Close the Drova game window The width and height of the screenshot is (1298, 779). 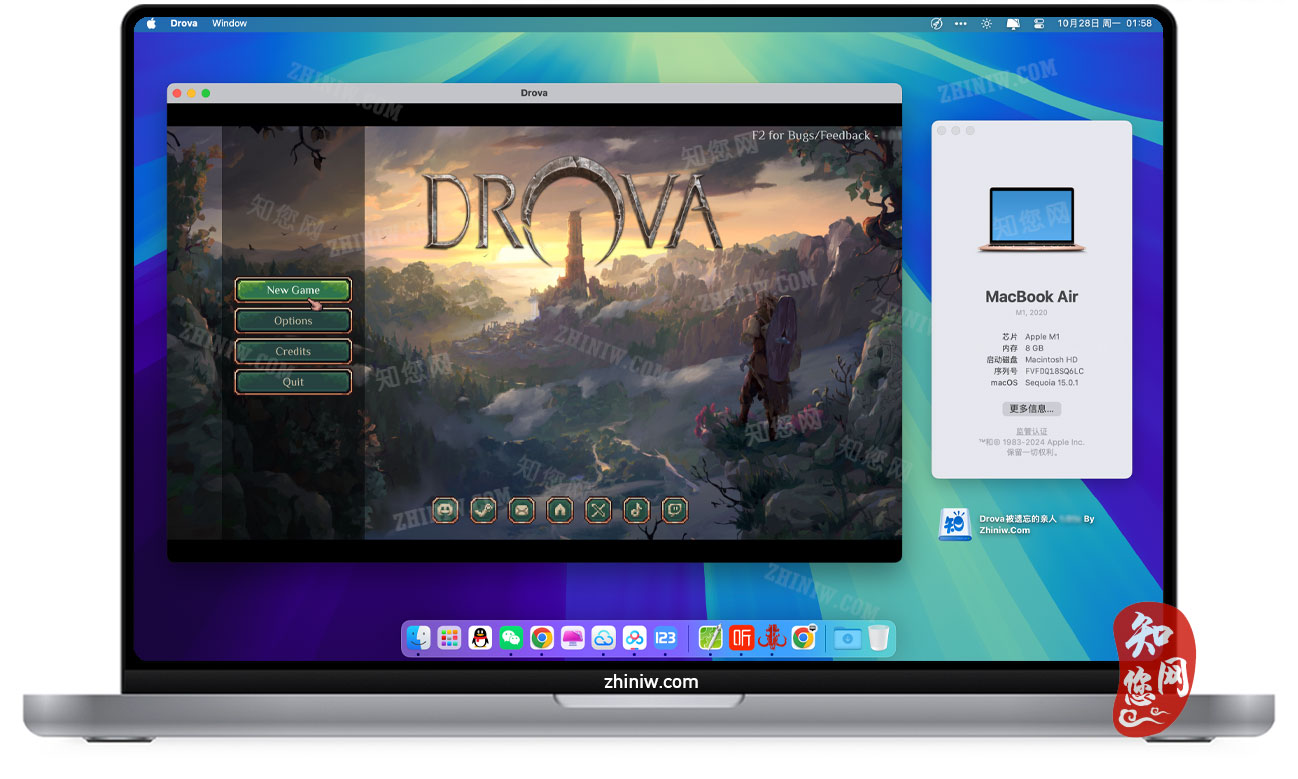coord(178,93)
